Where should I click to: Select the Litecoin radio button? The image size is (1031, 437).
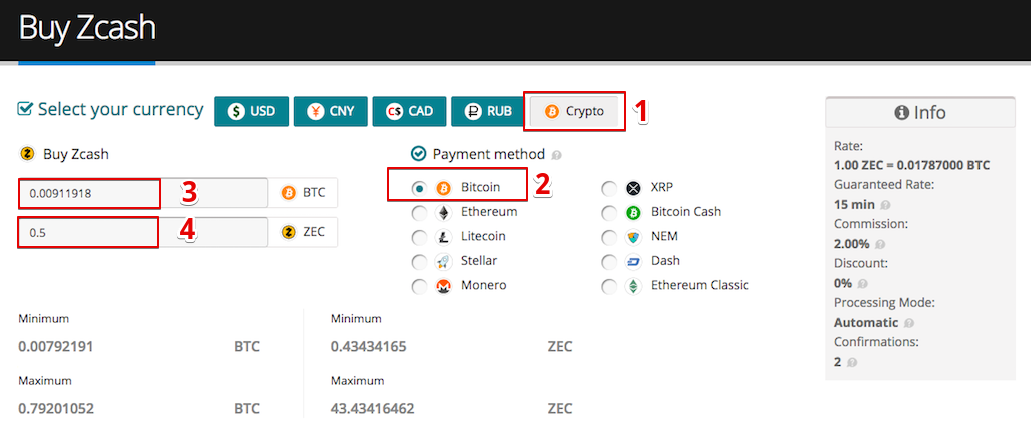click(419, 238)
